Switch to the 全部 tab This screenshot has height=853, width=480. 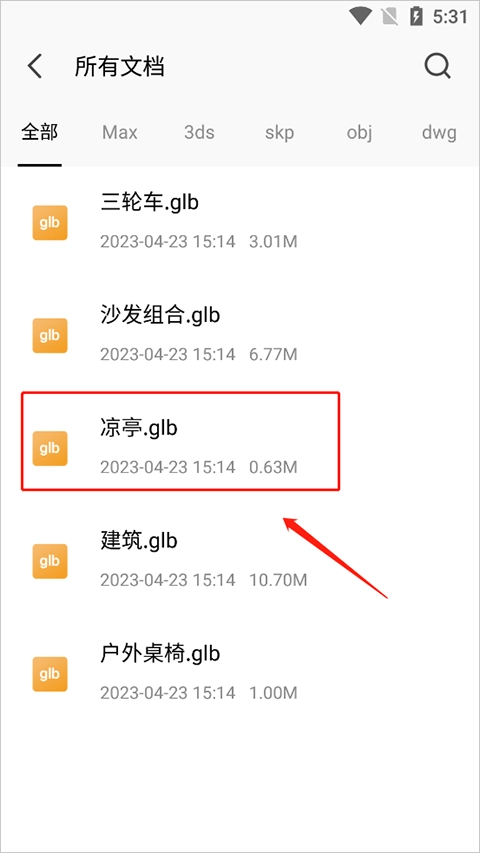point(39,132)
